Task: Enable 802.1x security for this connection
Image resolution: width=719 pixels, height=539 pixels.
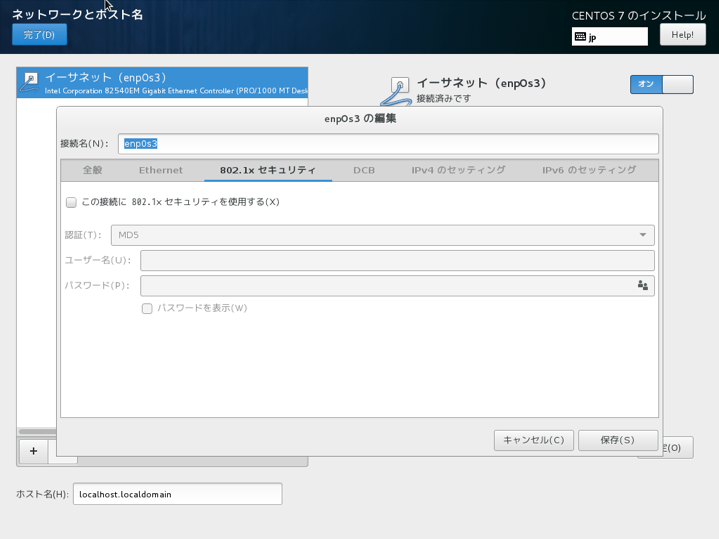Action: coord(71,202)
